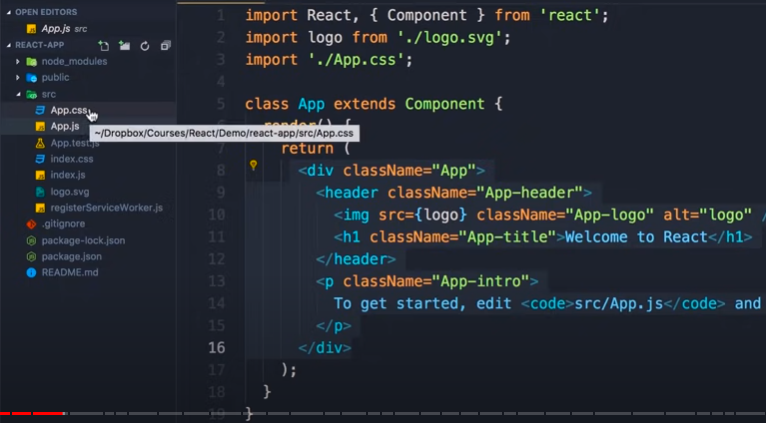Click the closing </div> tag on line 16
Image resolution: width=766 pixels, height=423 pixels.
[325, 348]
